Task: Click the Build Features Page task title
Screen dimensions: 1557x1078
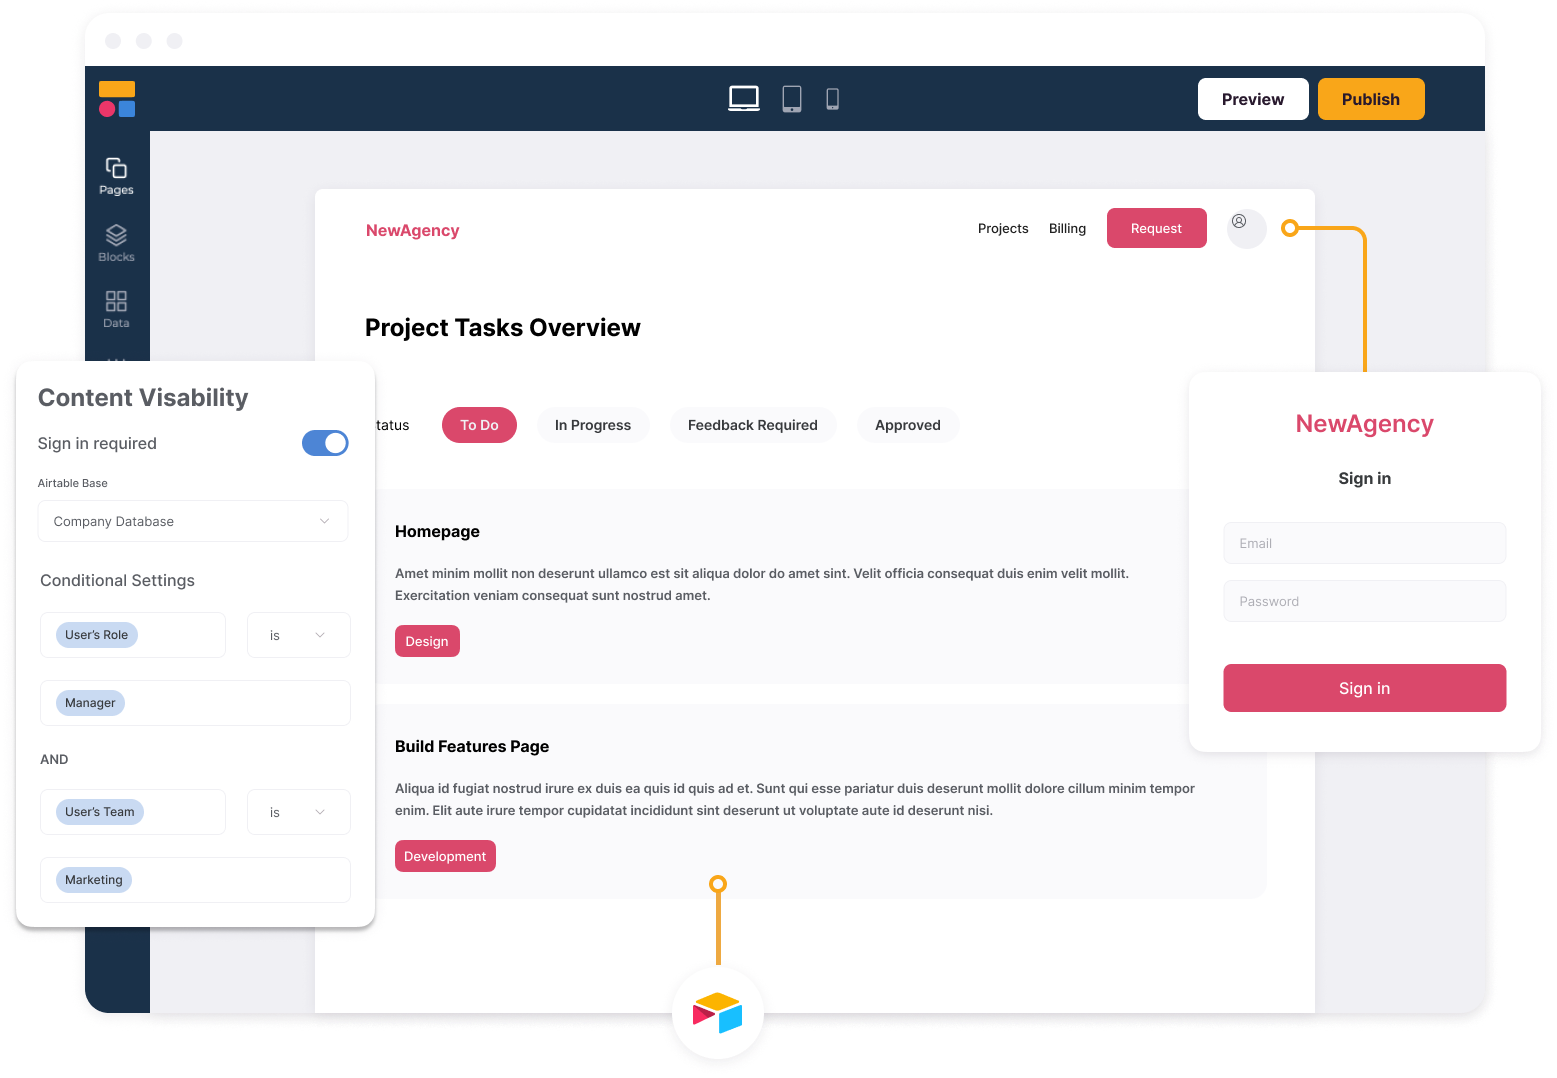Action: point(472,746)
